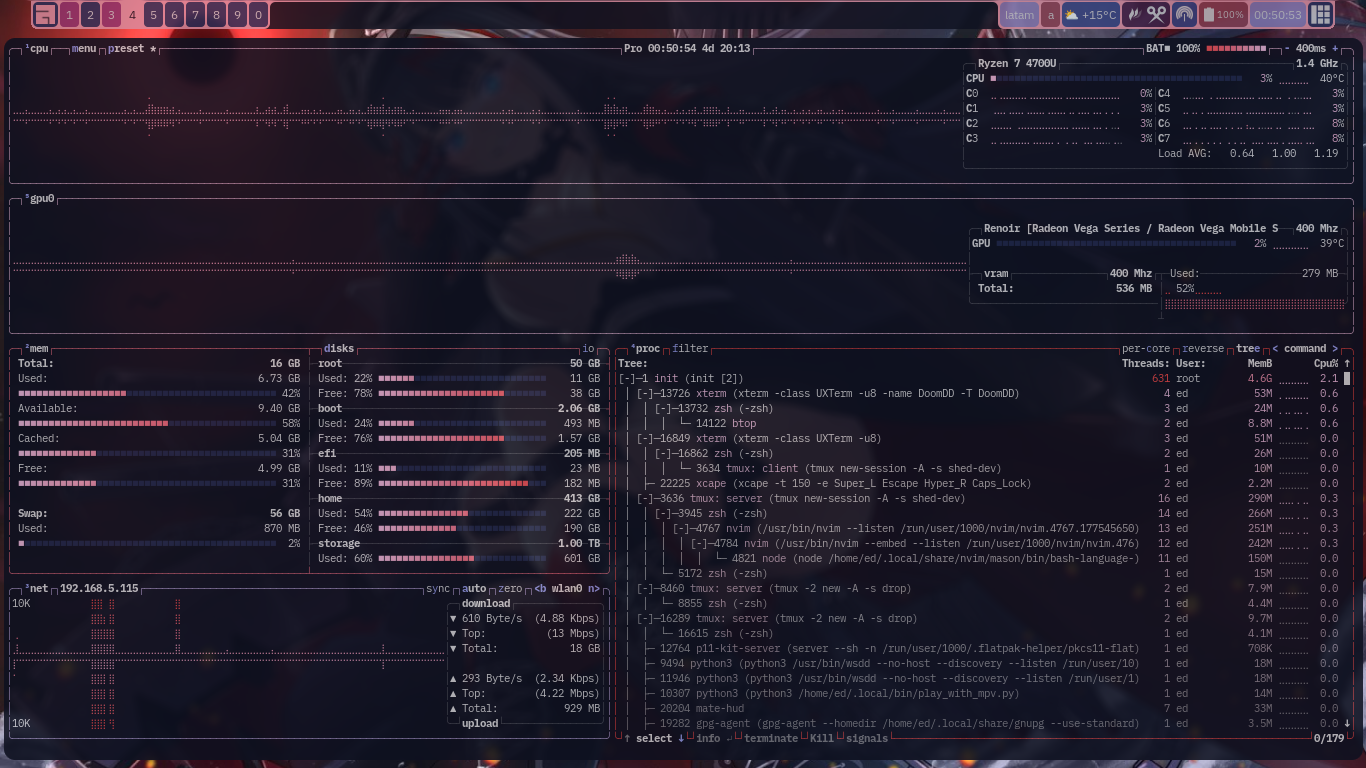Click the grid icon at the panel's far right
This screenshot has width=1366, height=768.
pyautogui.click(x=1321, y=14)
